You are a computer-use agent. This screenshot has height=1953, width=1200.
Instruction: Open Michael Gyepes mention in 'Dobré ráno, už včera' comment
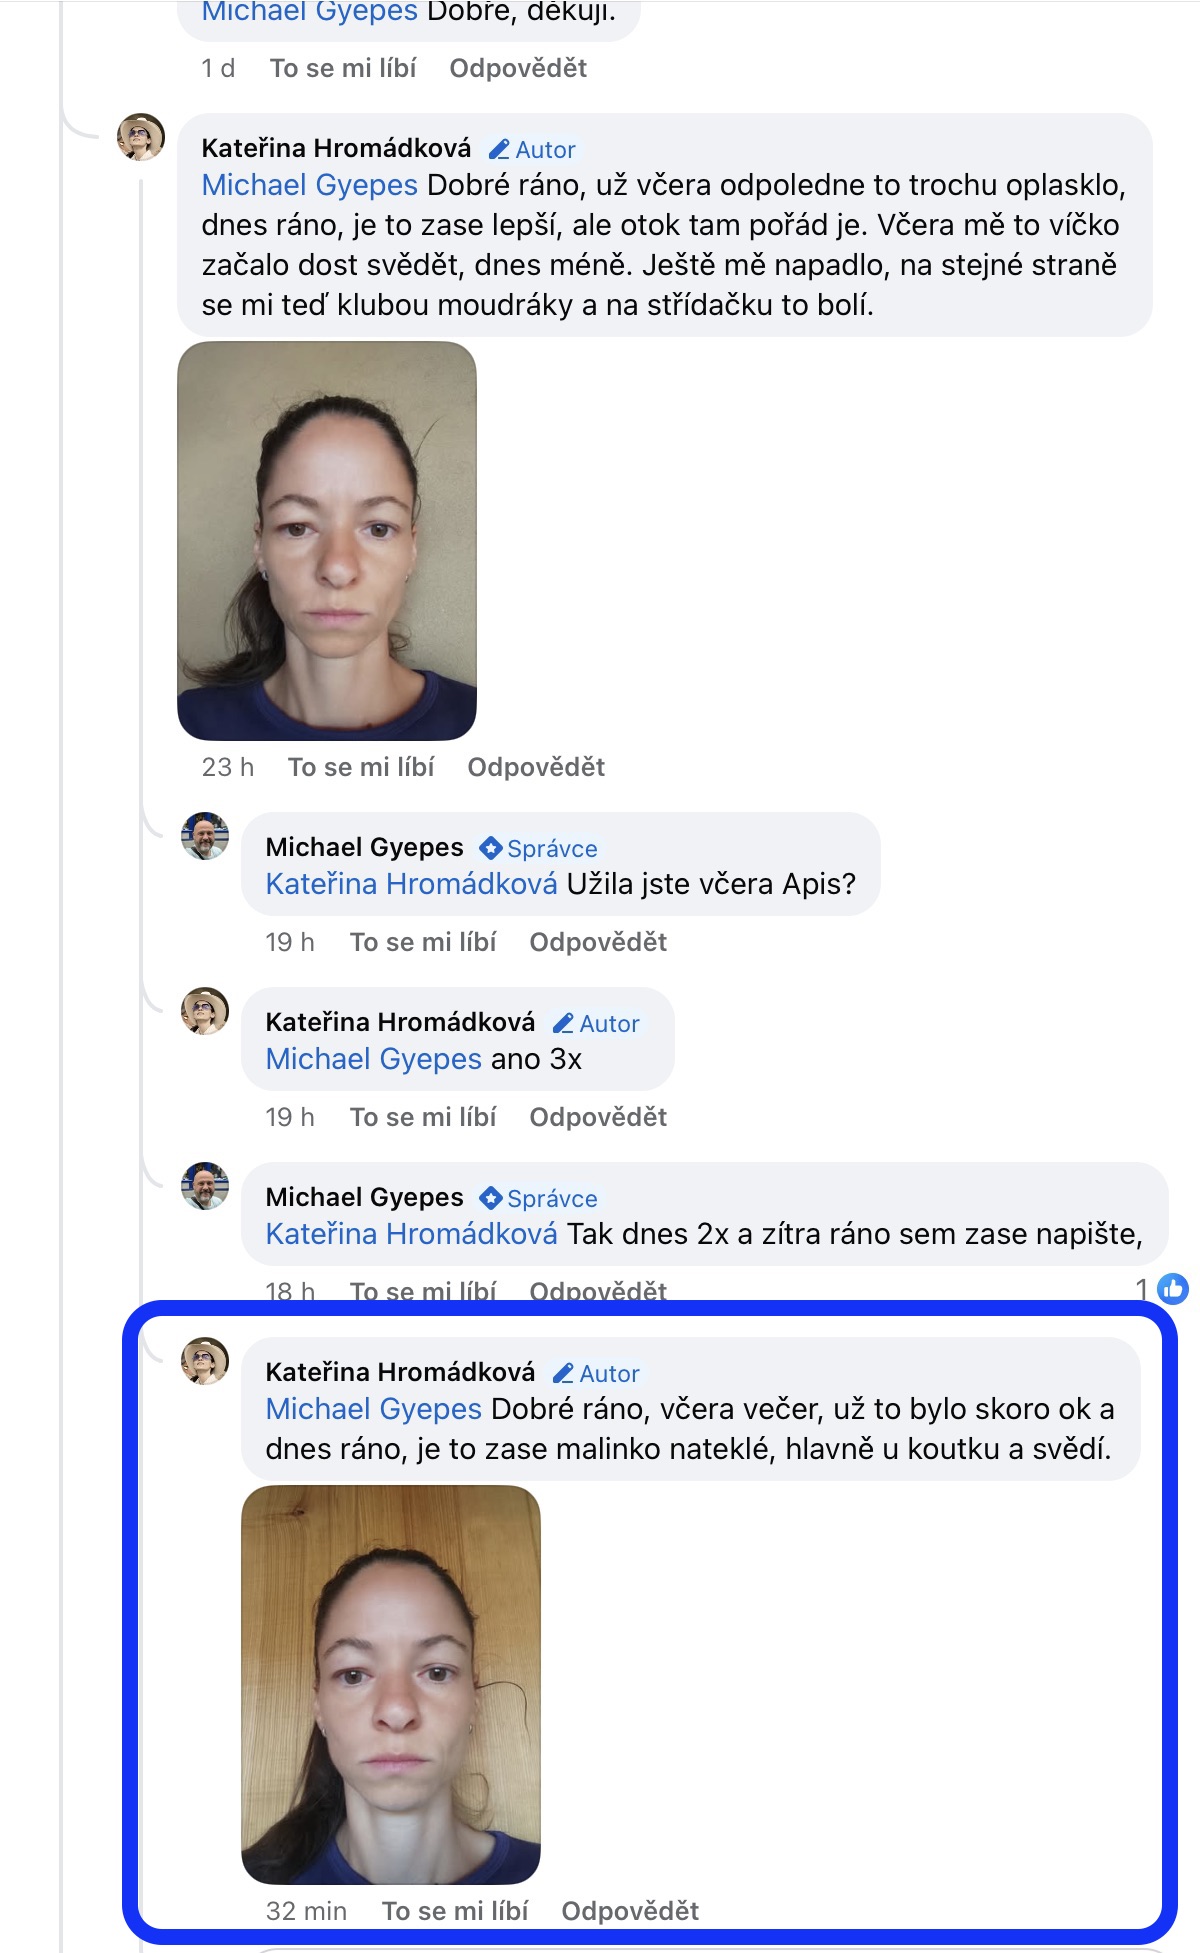310,185
